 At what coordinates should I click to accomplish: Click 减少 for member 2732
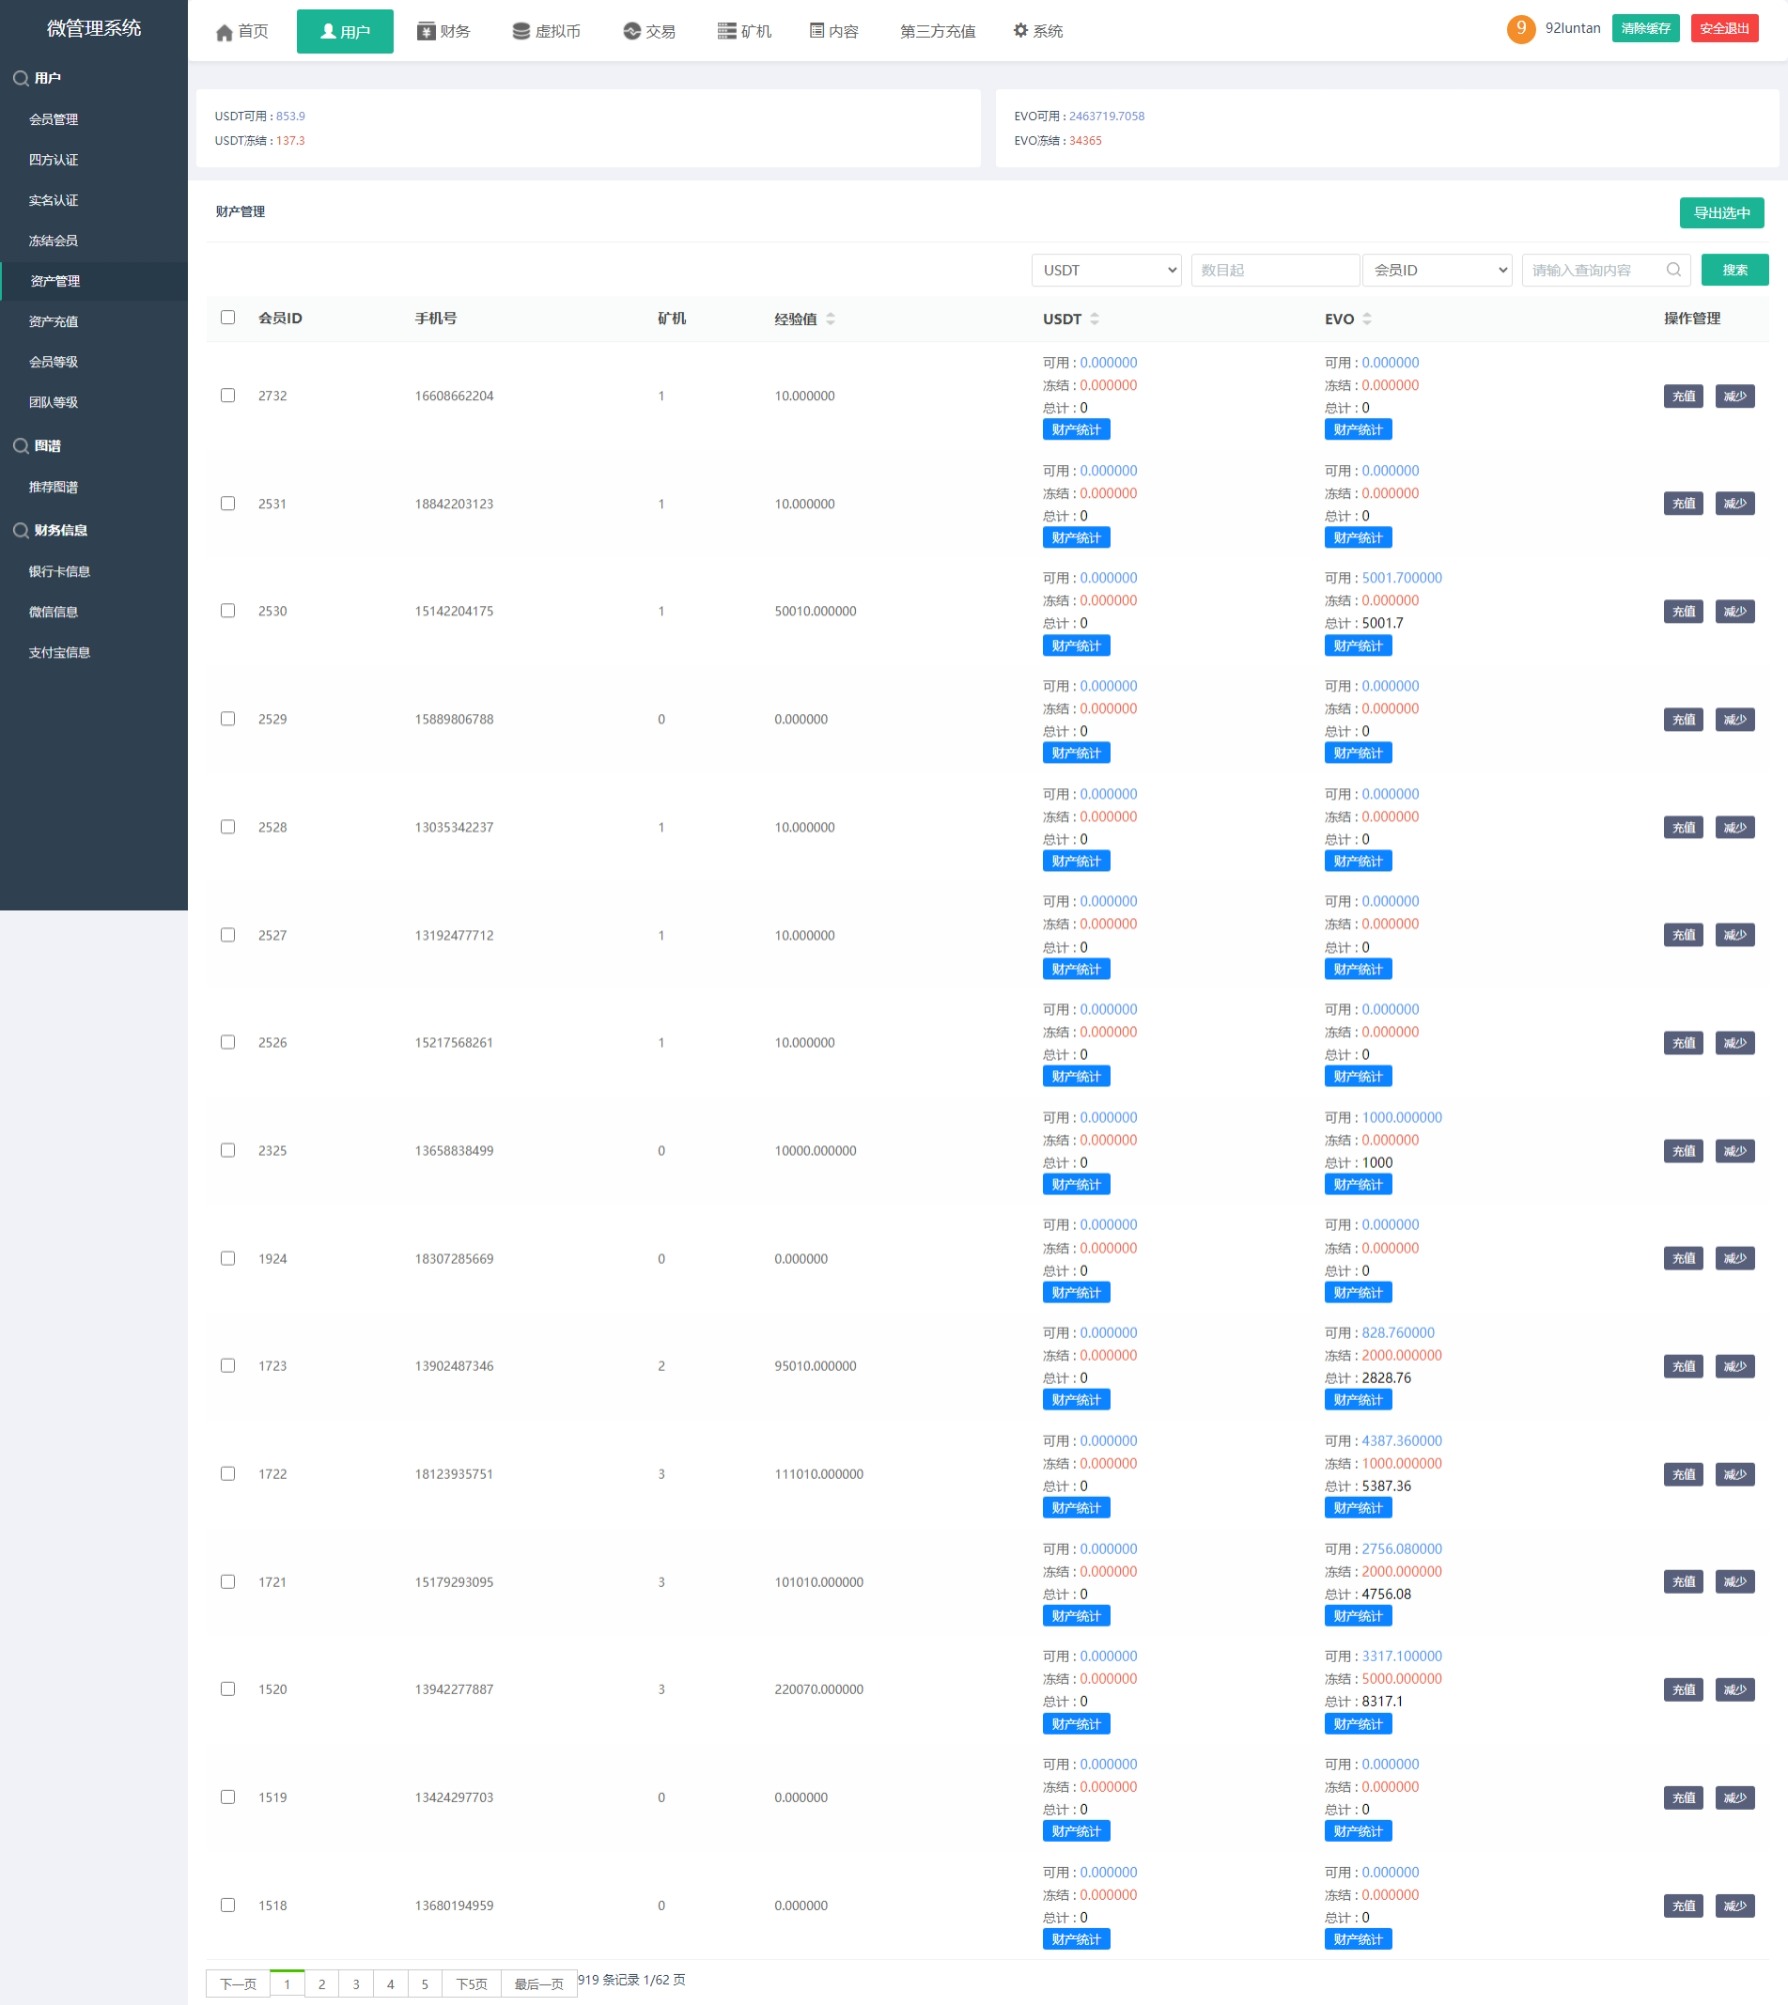click(x=1734, y=396)
